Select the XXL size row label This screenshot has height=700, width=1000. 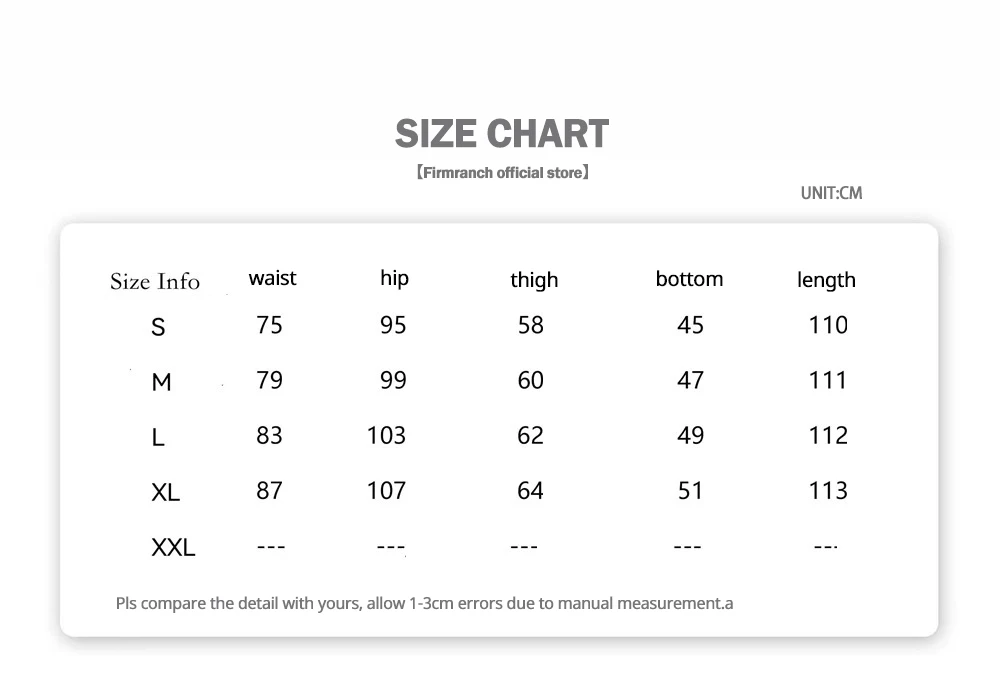[x=173, y=547]
